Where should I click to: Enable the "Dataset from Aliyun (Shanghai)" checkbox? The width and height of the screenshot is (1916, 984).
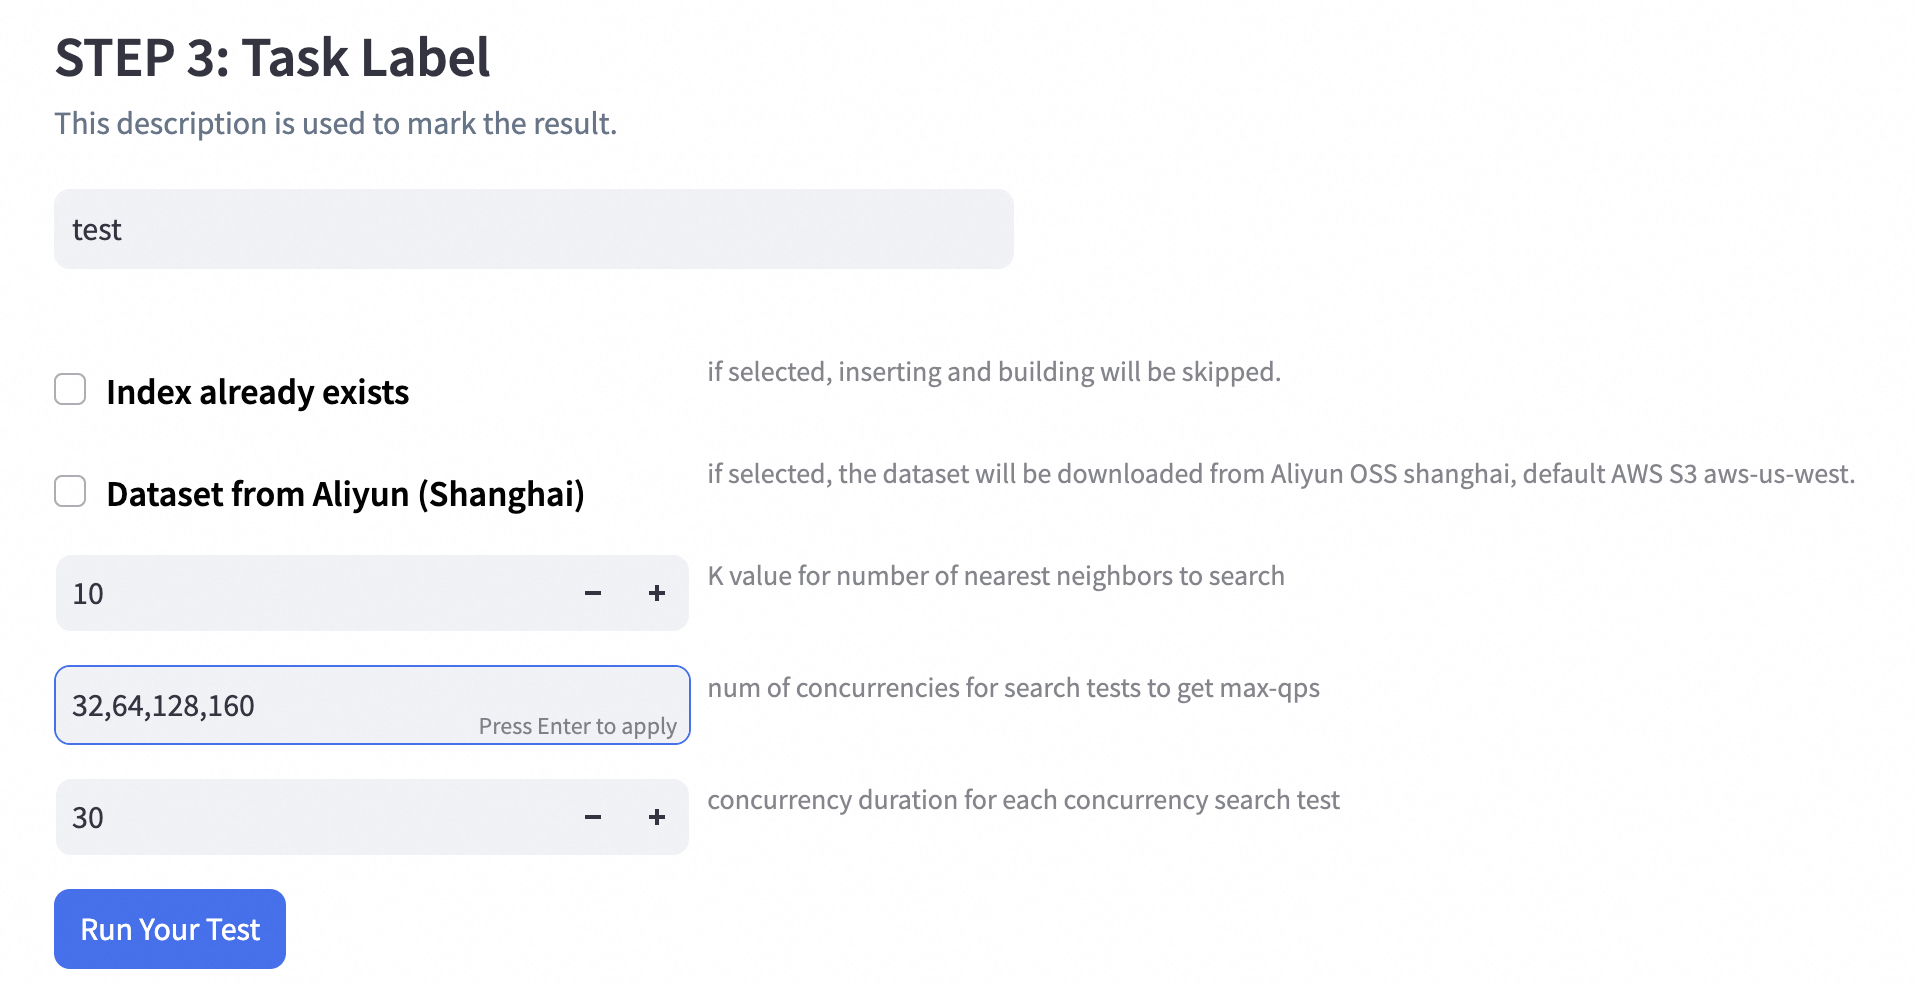point(70,491)
